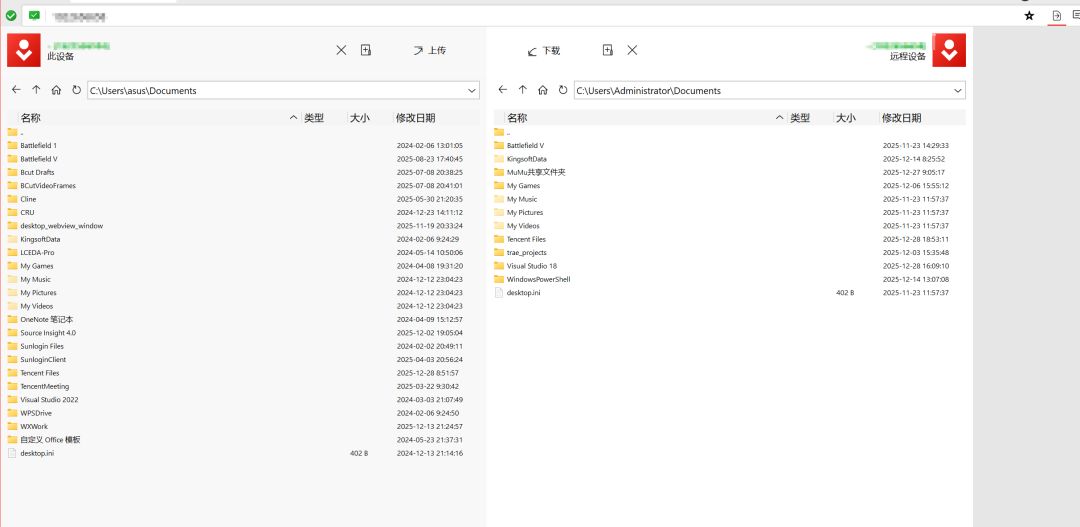Go back in remote device navigation
The image size is (1080, 527).
(503, 90)
